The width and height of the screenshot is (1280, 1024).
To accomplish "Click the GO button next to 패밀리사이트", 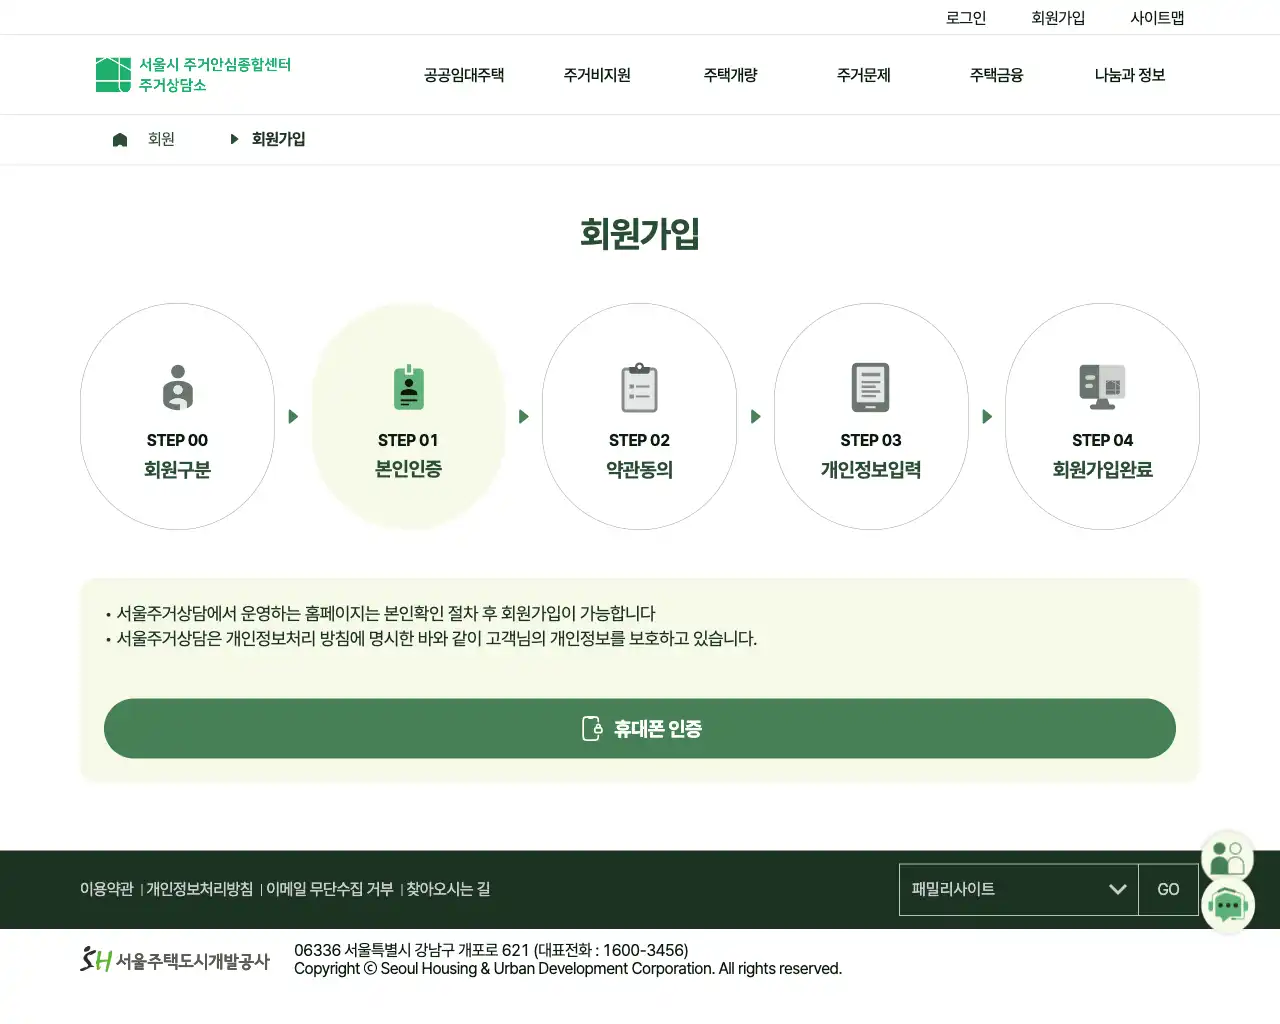I will [x=1168, y=889].
